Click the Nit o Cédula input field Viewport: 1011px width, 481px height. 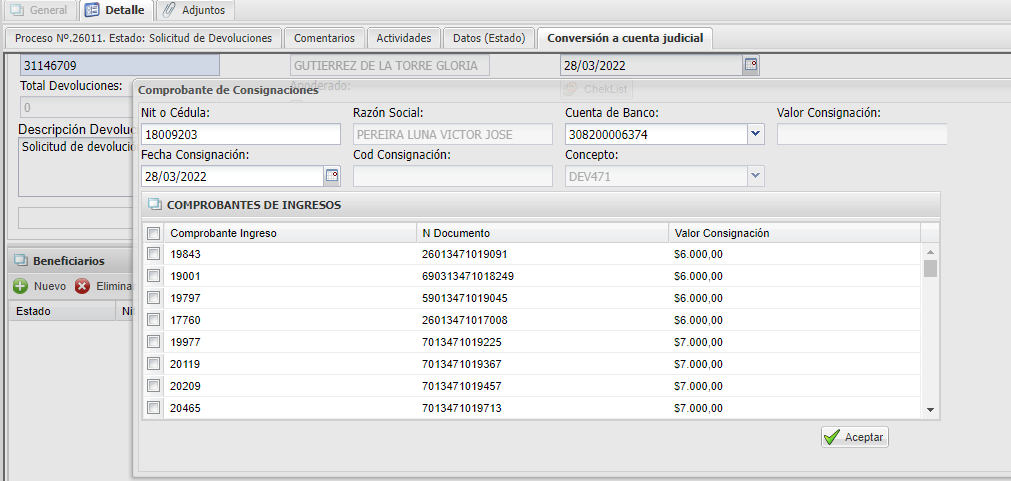(x=240, y=134)
